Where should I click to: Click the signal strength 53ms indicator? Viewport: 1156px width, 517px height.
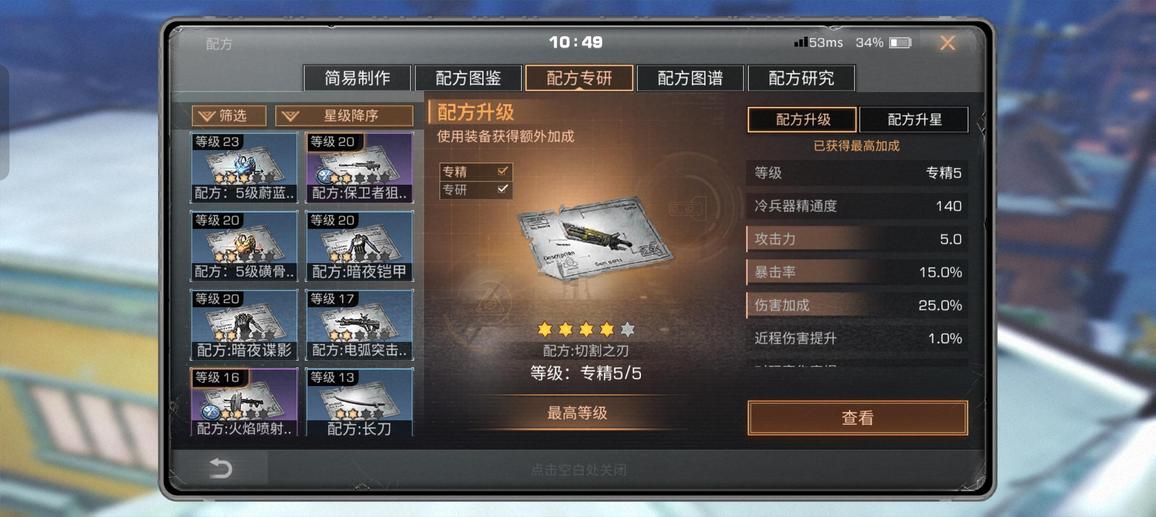pos(818,43)
